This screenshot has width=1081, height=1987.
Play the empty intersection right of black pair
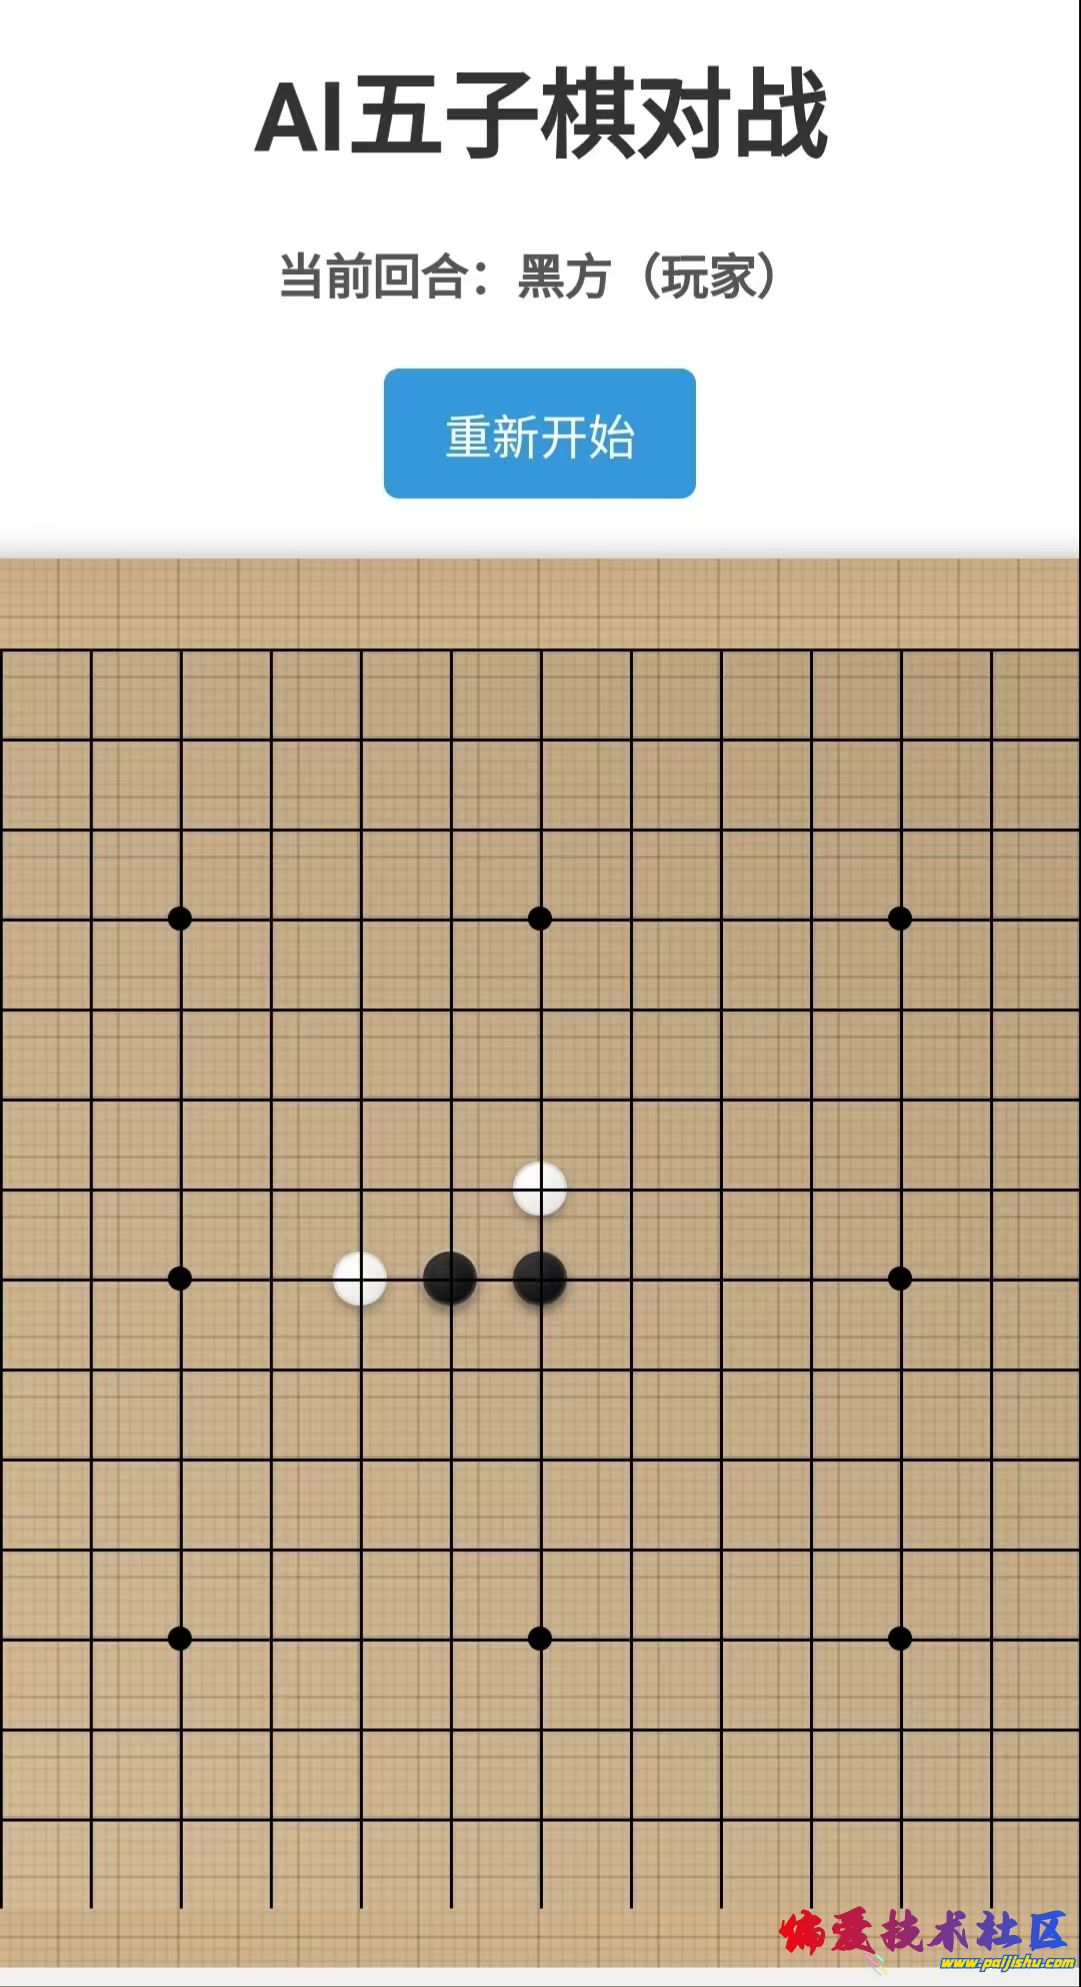pos(631,1279)
